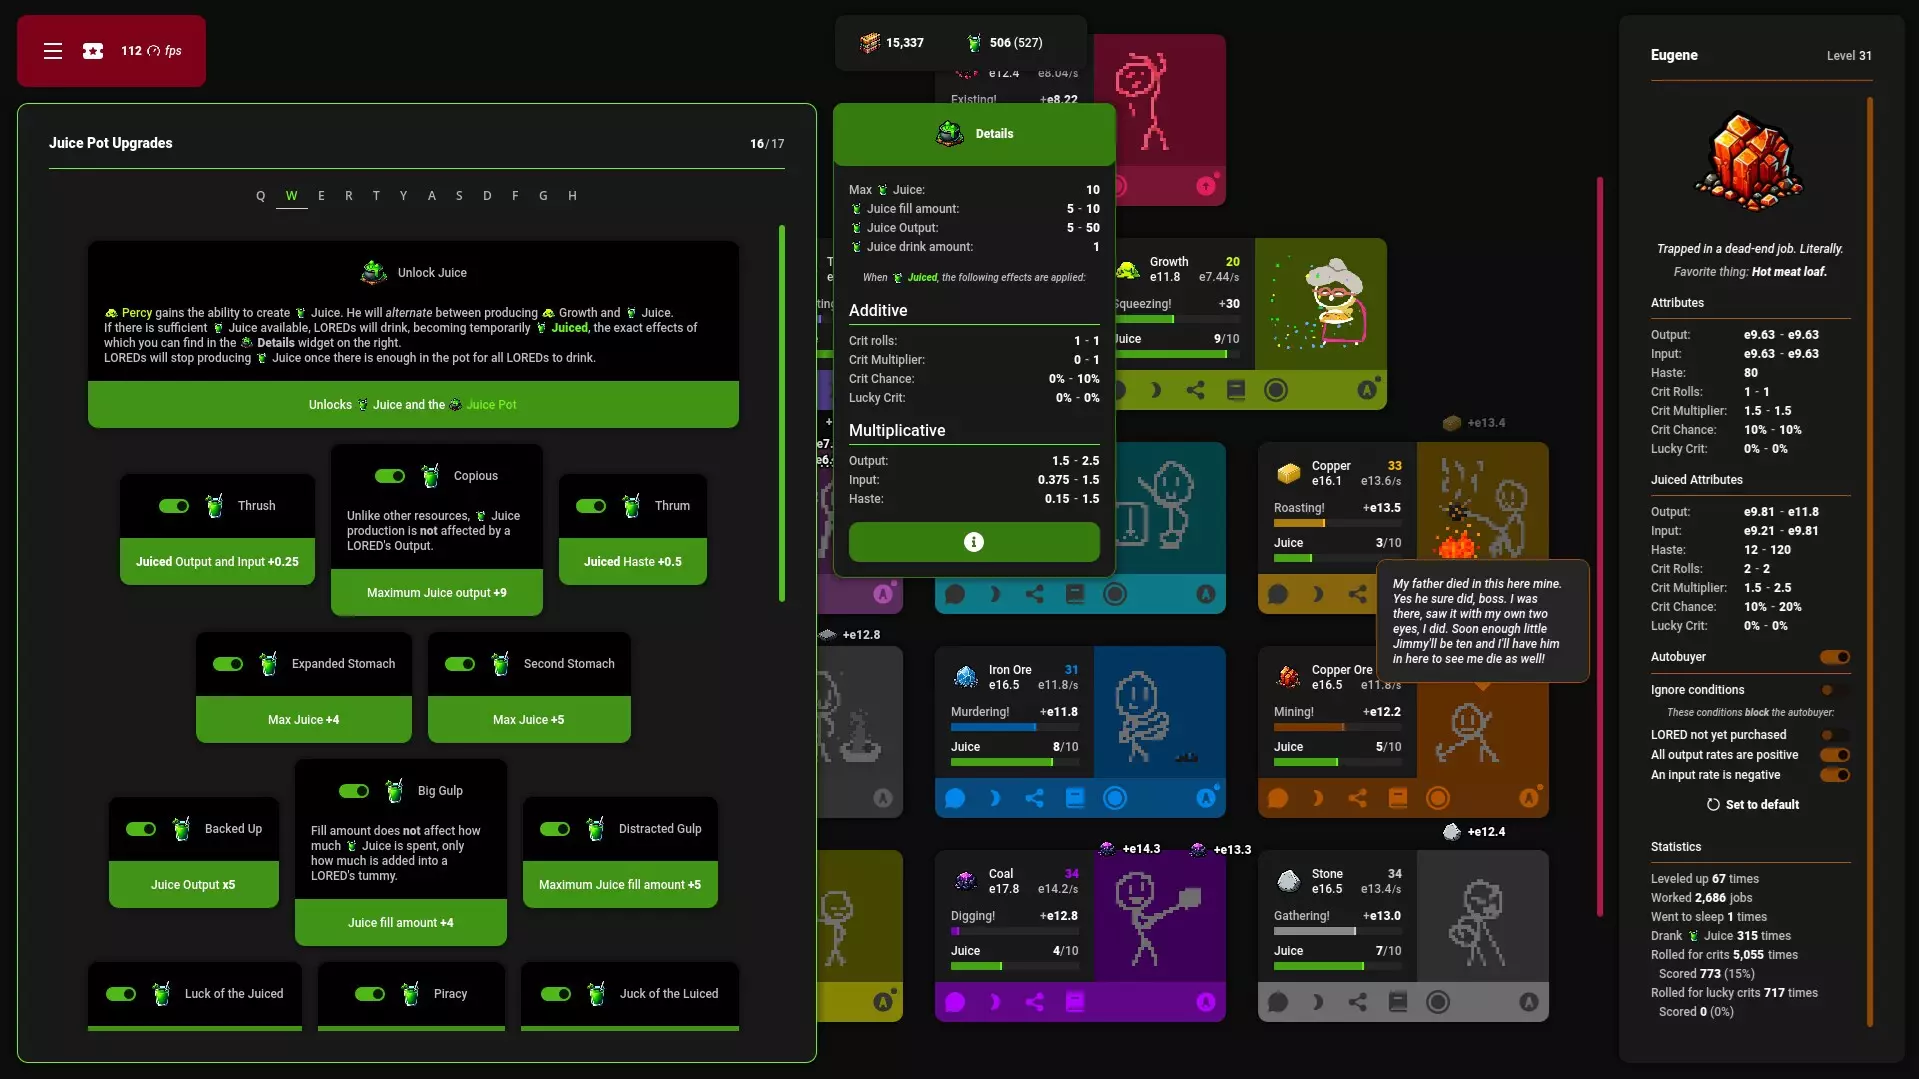This screenshot has height=1079, width=1919.
Task: Disable the Expanded Stomach upgrade toggle
Action: [x=228, y=664]
